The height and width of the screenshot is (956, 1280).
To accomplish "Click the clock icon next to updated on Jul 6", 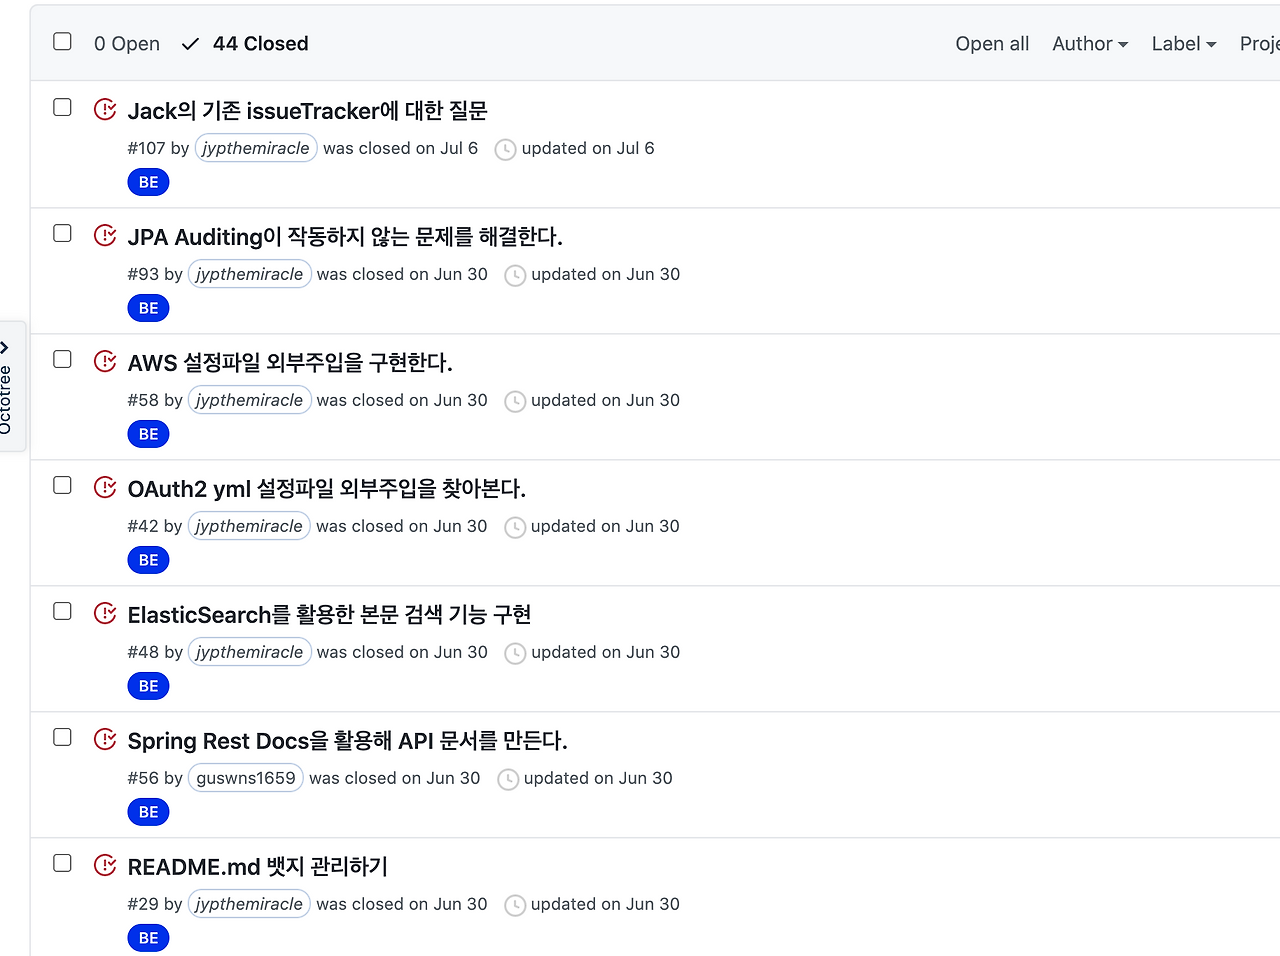I will 506,149.
